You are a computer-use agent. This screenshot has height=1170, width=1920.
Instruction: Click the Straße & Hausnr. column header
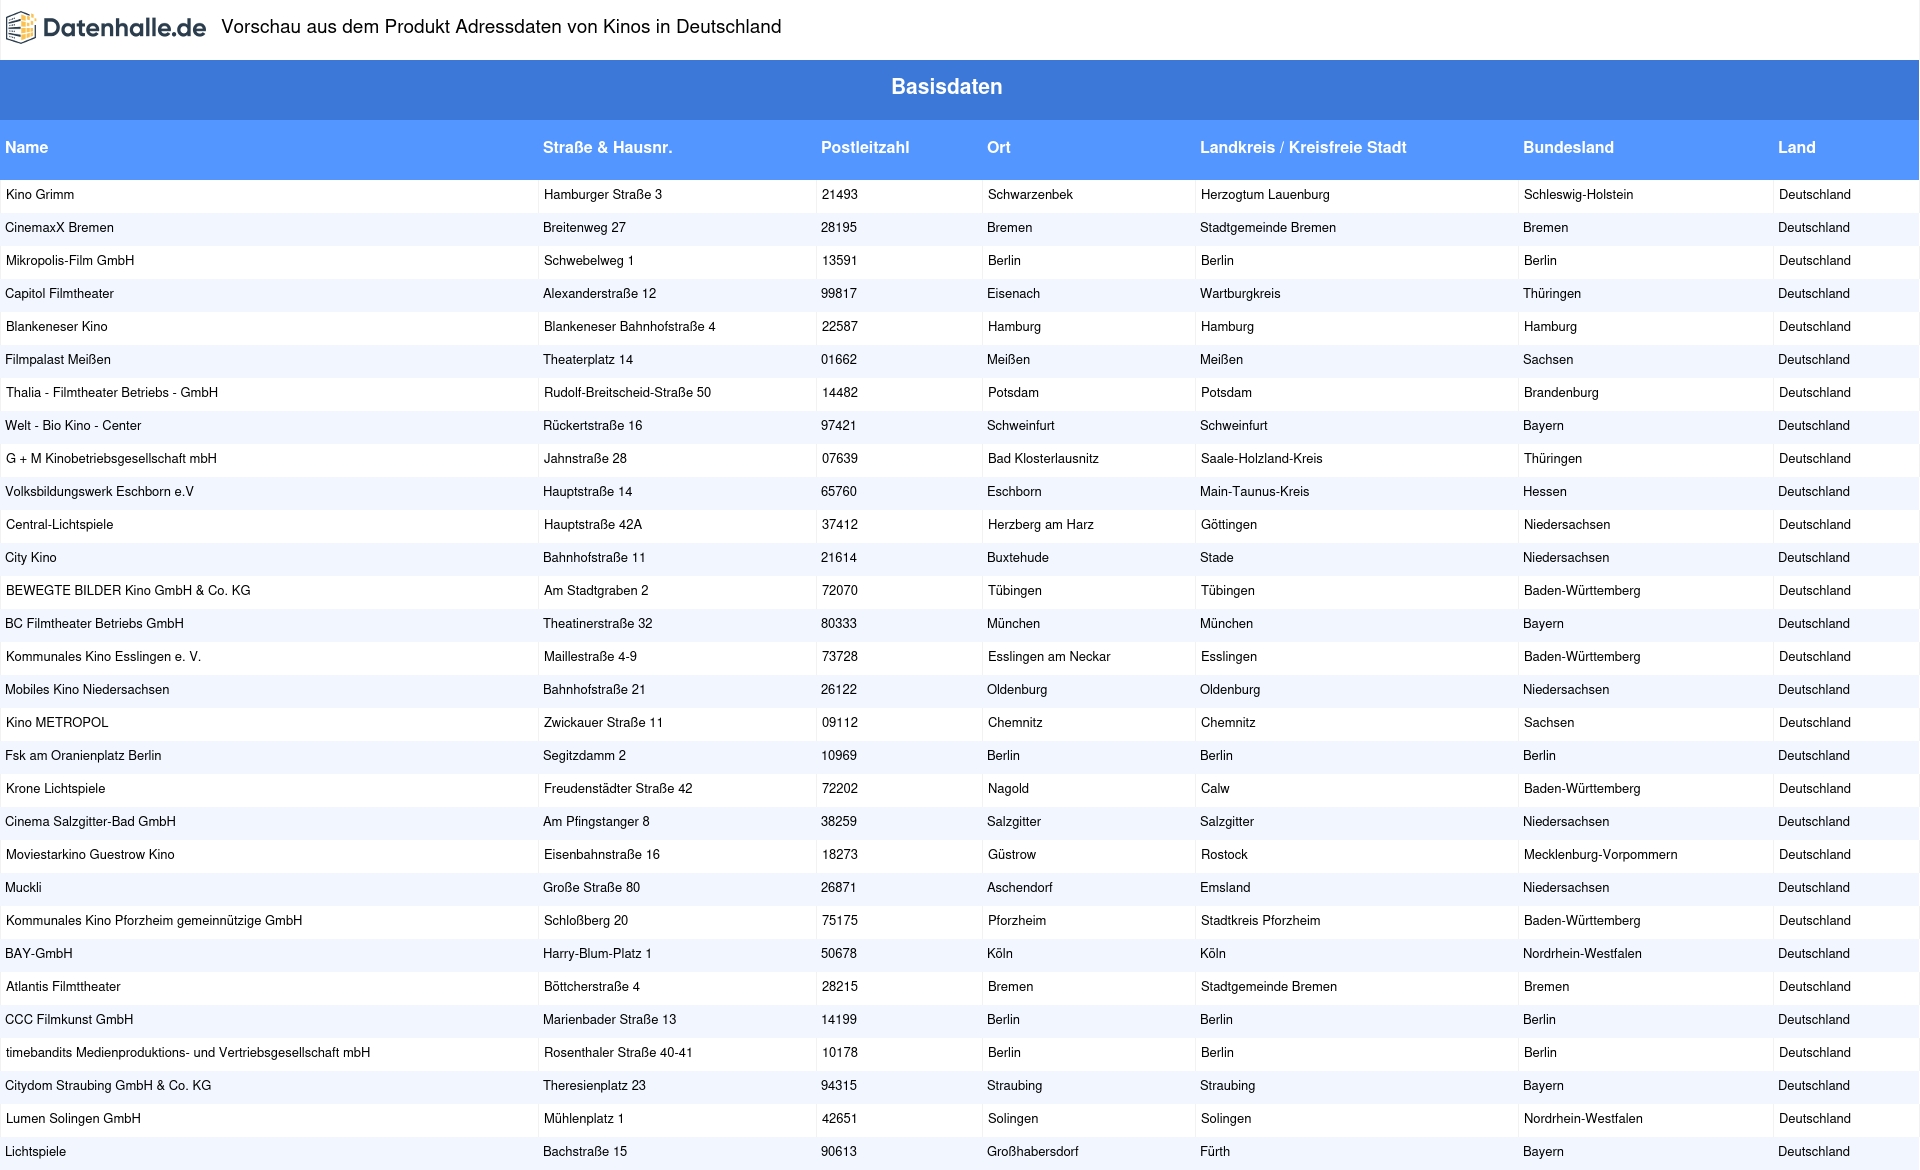tap(607, 147)
